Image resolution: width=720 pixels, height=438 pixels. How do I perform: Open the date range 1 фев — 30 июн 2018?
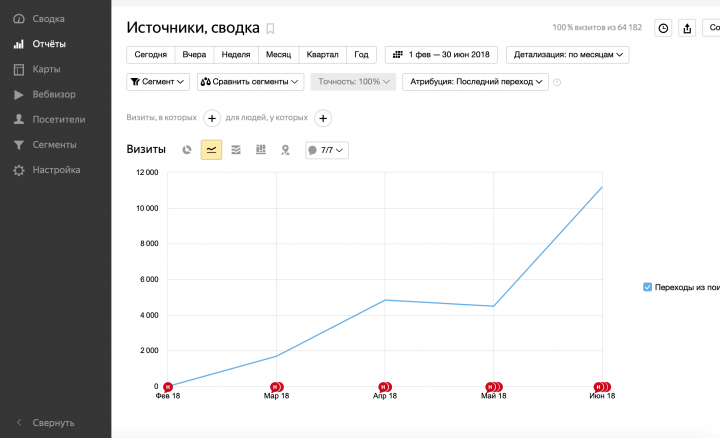(441, 55)
